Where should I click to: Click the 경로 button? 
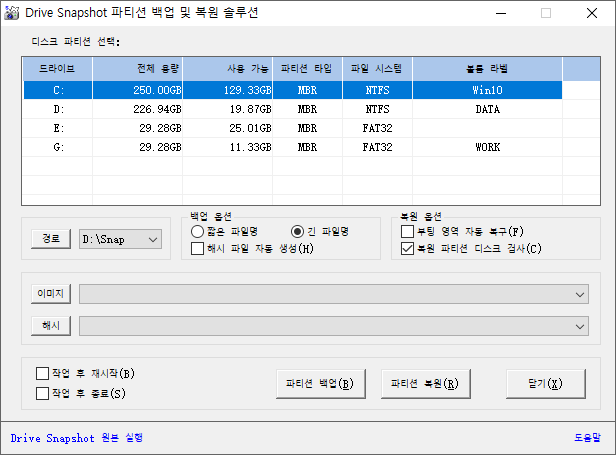(51, 239)
